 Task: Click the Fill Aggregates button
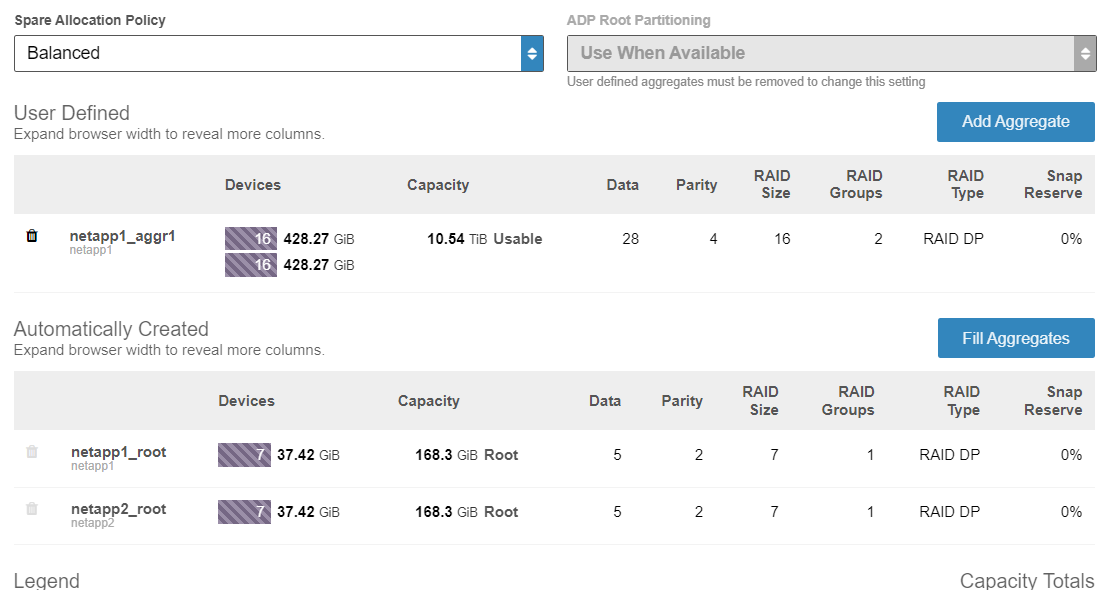click(1015, 339)
